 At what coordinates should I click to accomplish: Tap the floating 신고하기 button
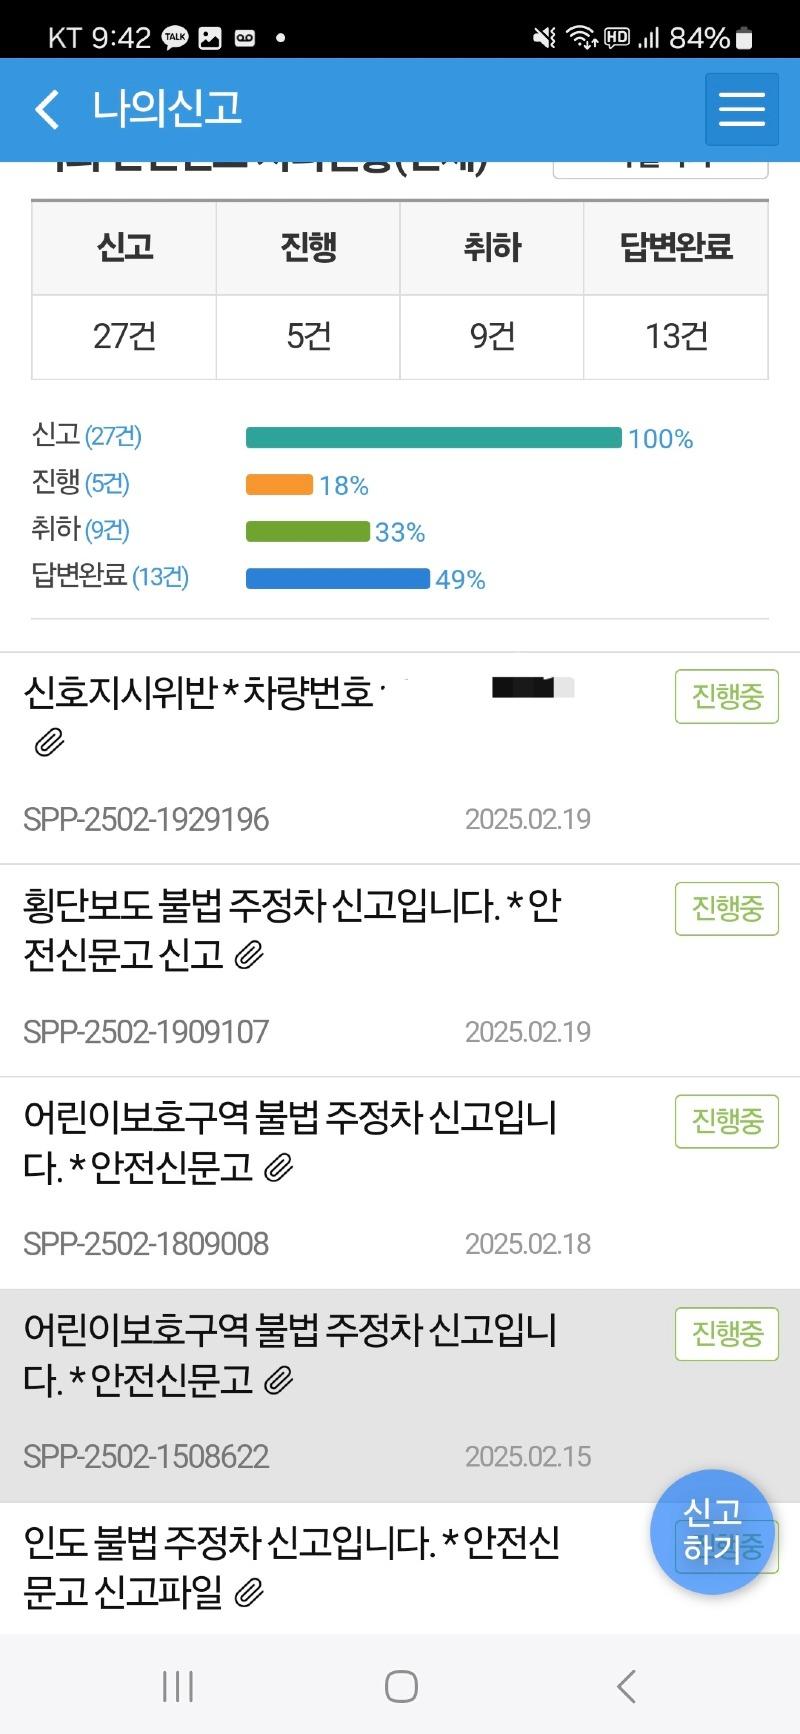(712, 1531)
